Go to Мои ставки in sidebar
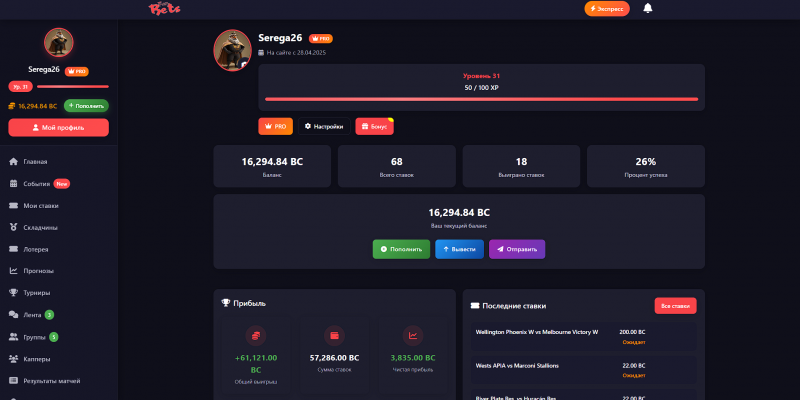This screenshot has width=800, height=400. click(59, 206)
